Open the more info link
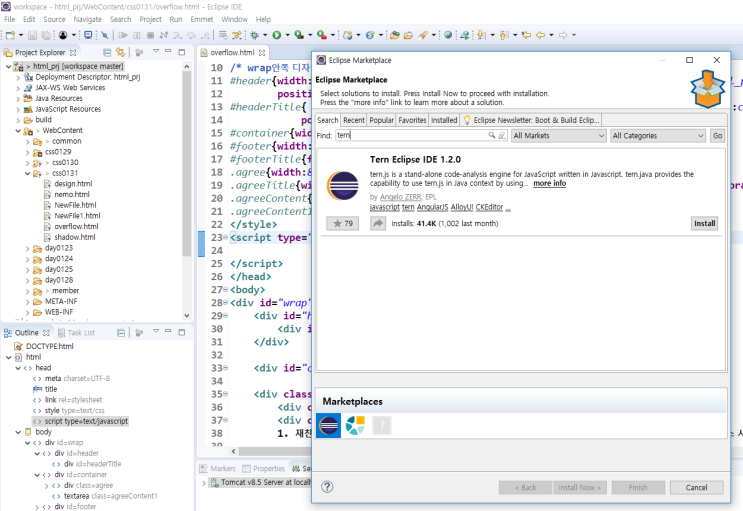The height and width of the screenshot is (511, 743). pyautogui.click(x=549, y=183)
